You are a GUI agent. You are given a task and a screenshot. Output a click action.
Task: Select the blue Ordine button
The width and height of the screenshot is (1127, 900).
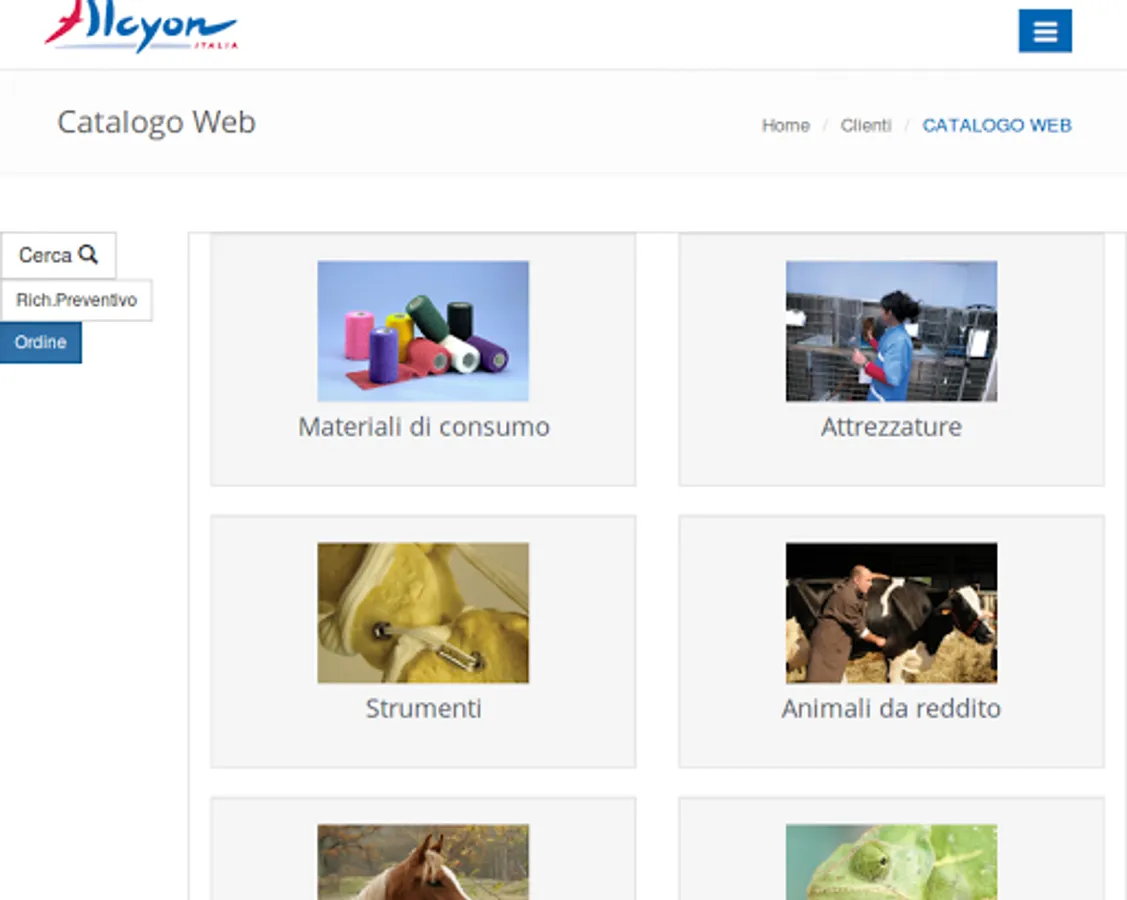[x=40, y=342]
